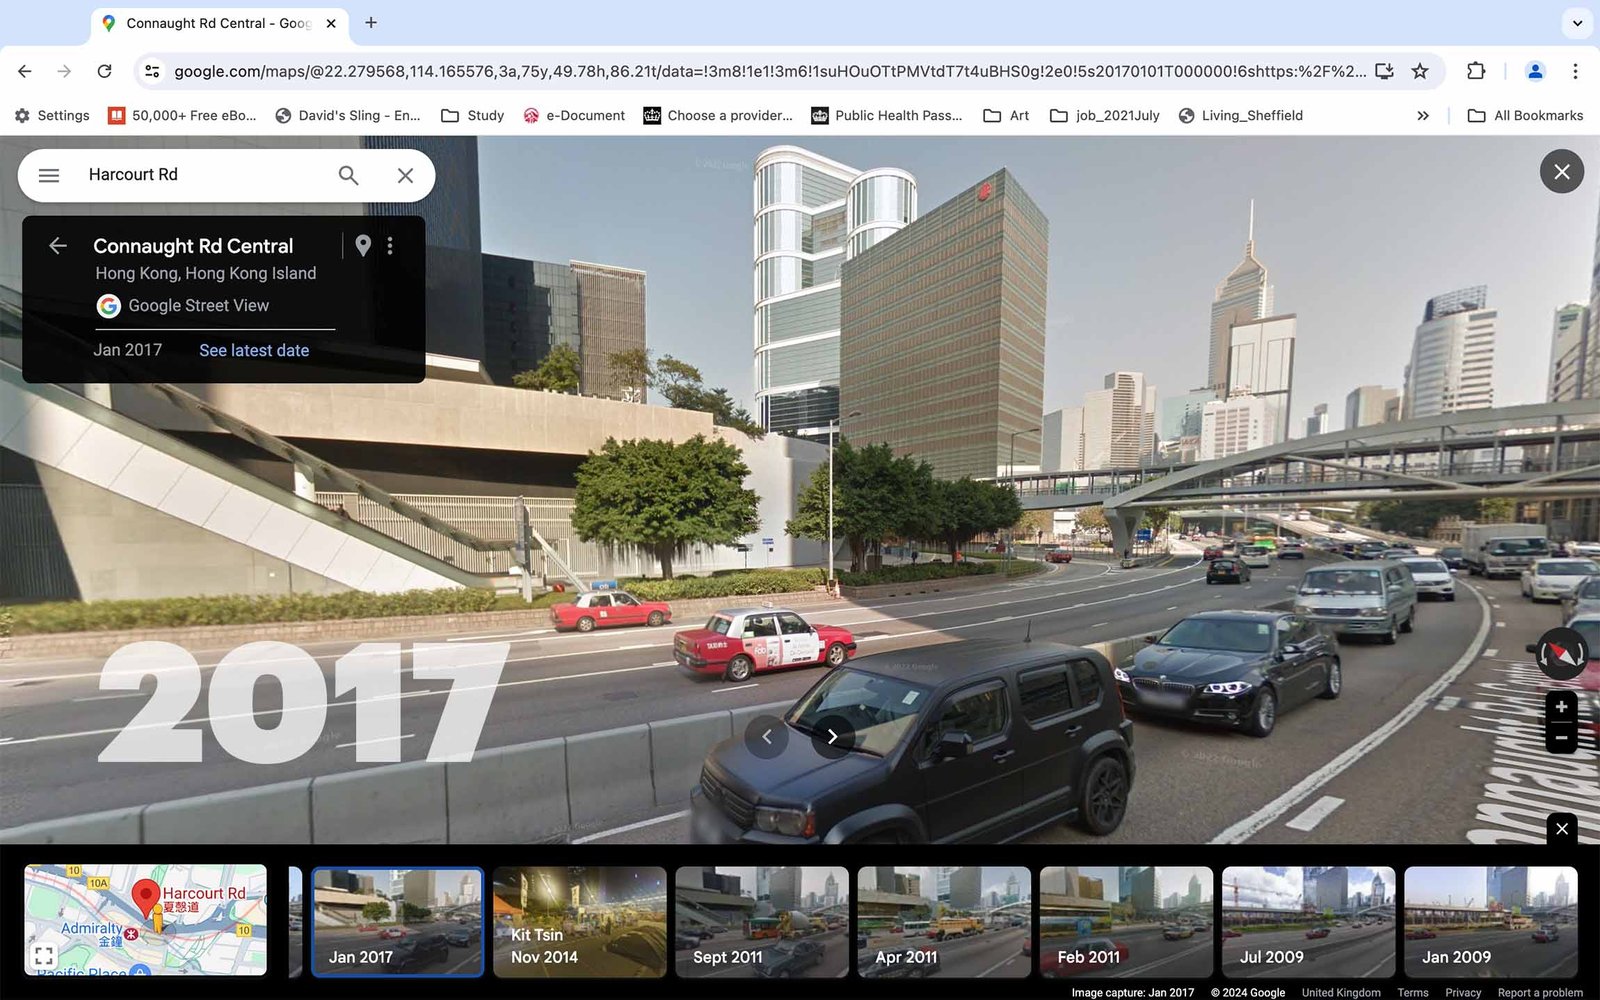
Task: Zoom out with the minus button
Action: 1561,738
